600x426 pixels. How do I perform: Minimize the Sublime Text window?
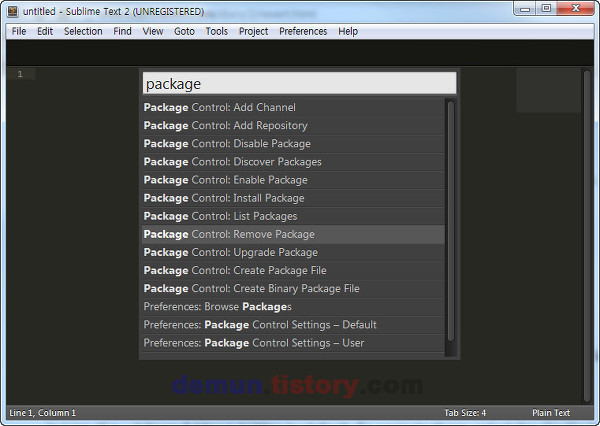525,8
